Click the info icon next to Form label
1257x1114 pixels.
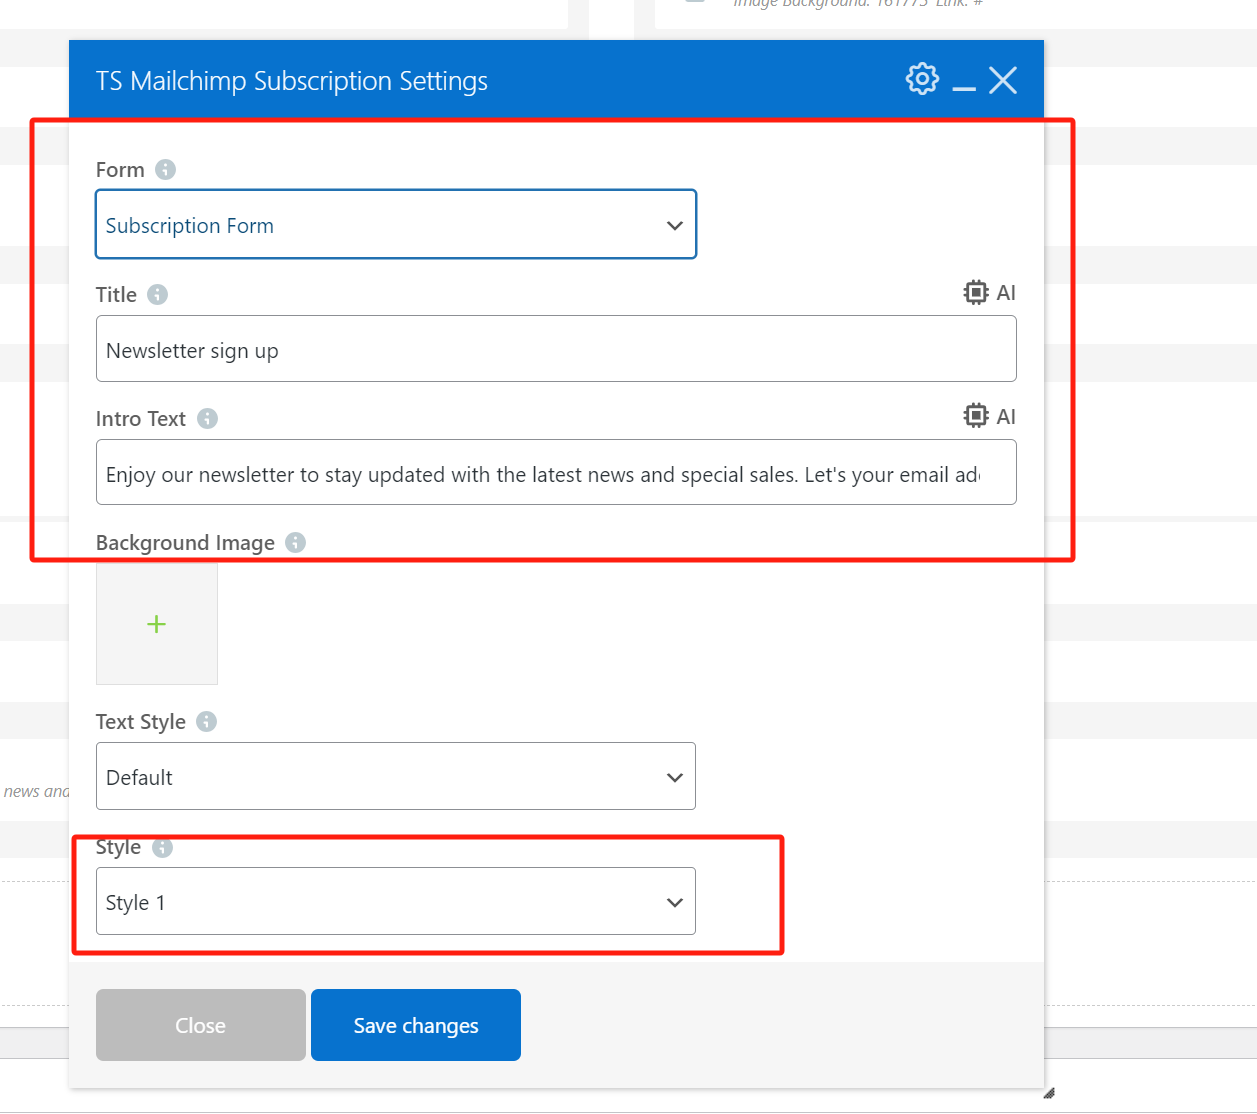pos(165,169)
